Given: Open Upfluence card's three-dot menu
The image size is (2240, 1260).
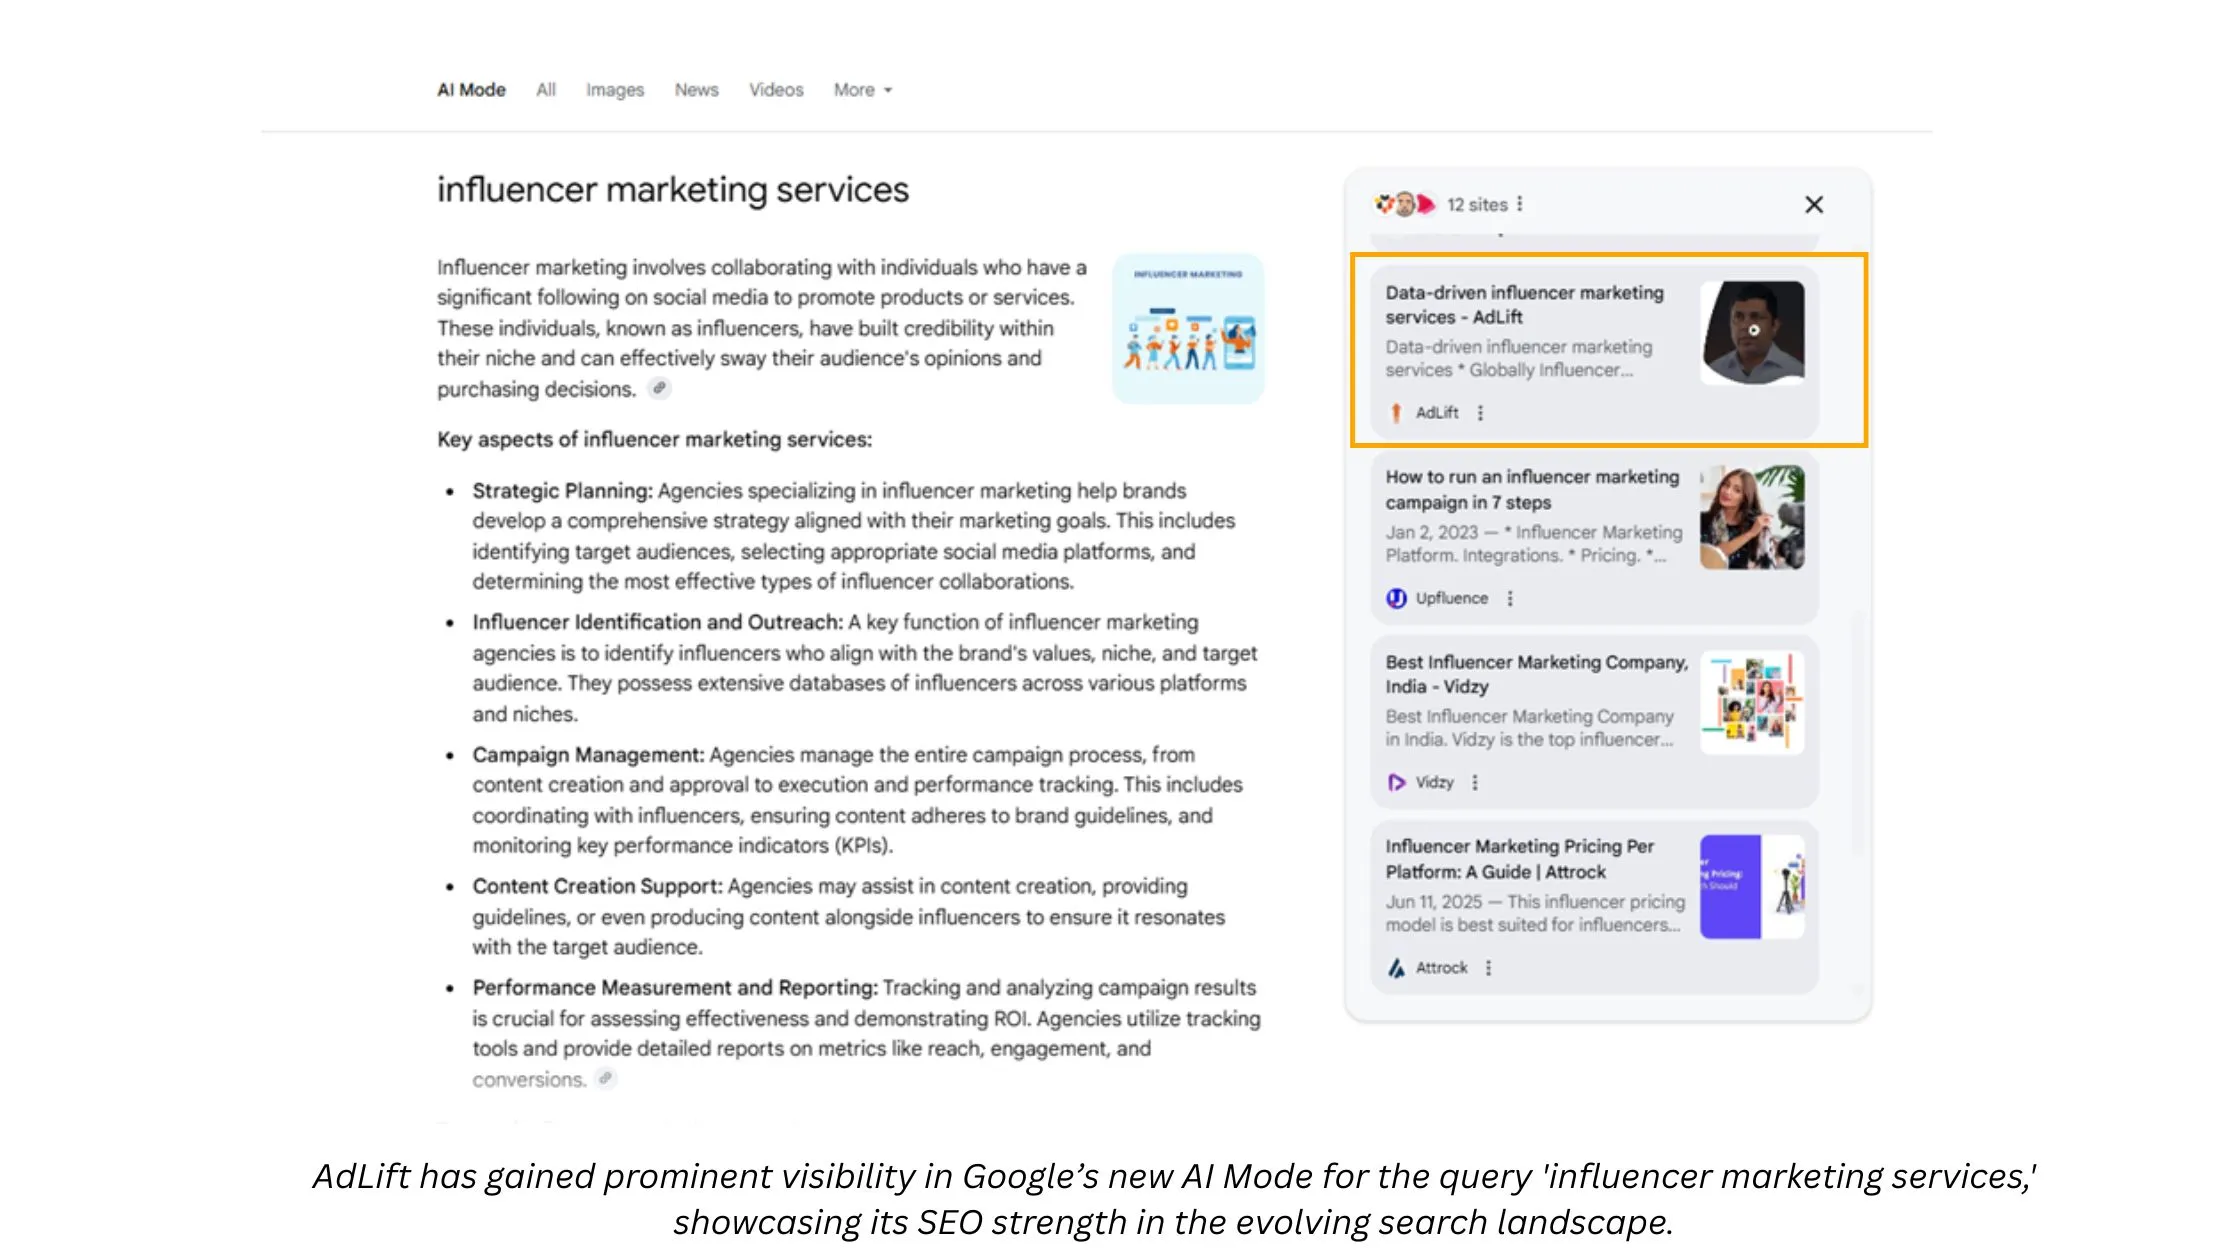Looking at the screenshot, I should [1510, 598].
